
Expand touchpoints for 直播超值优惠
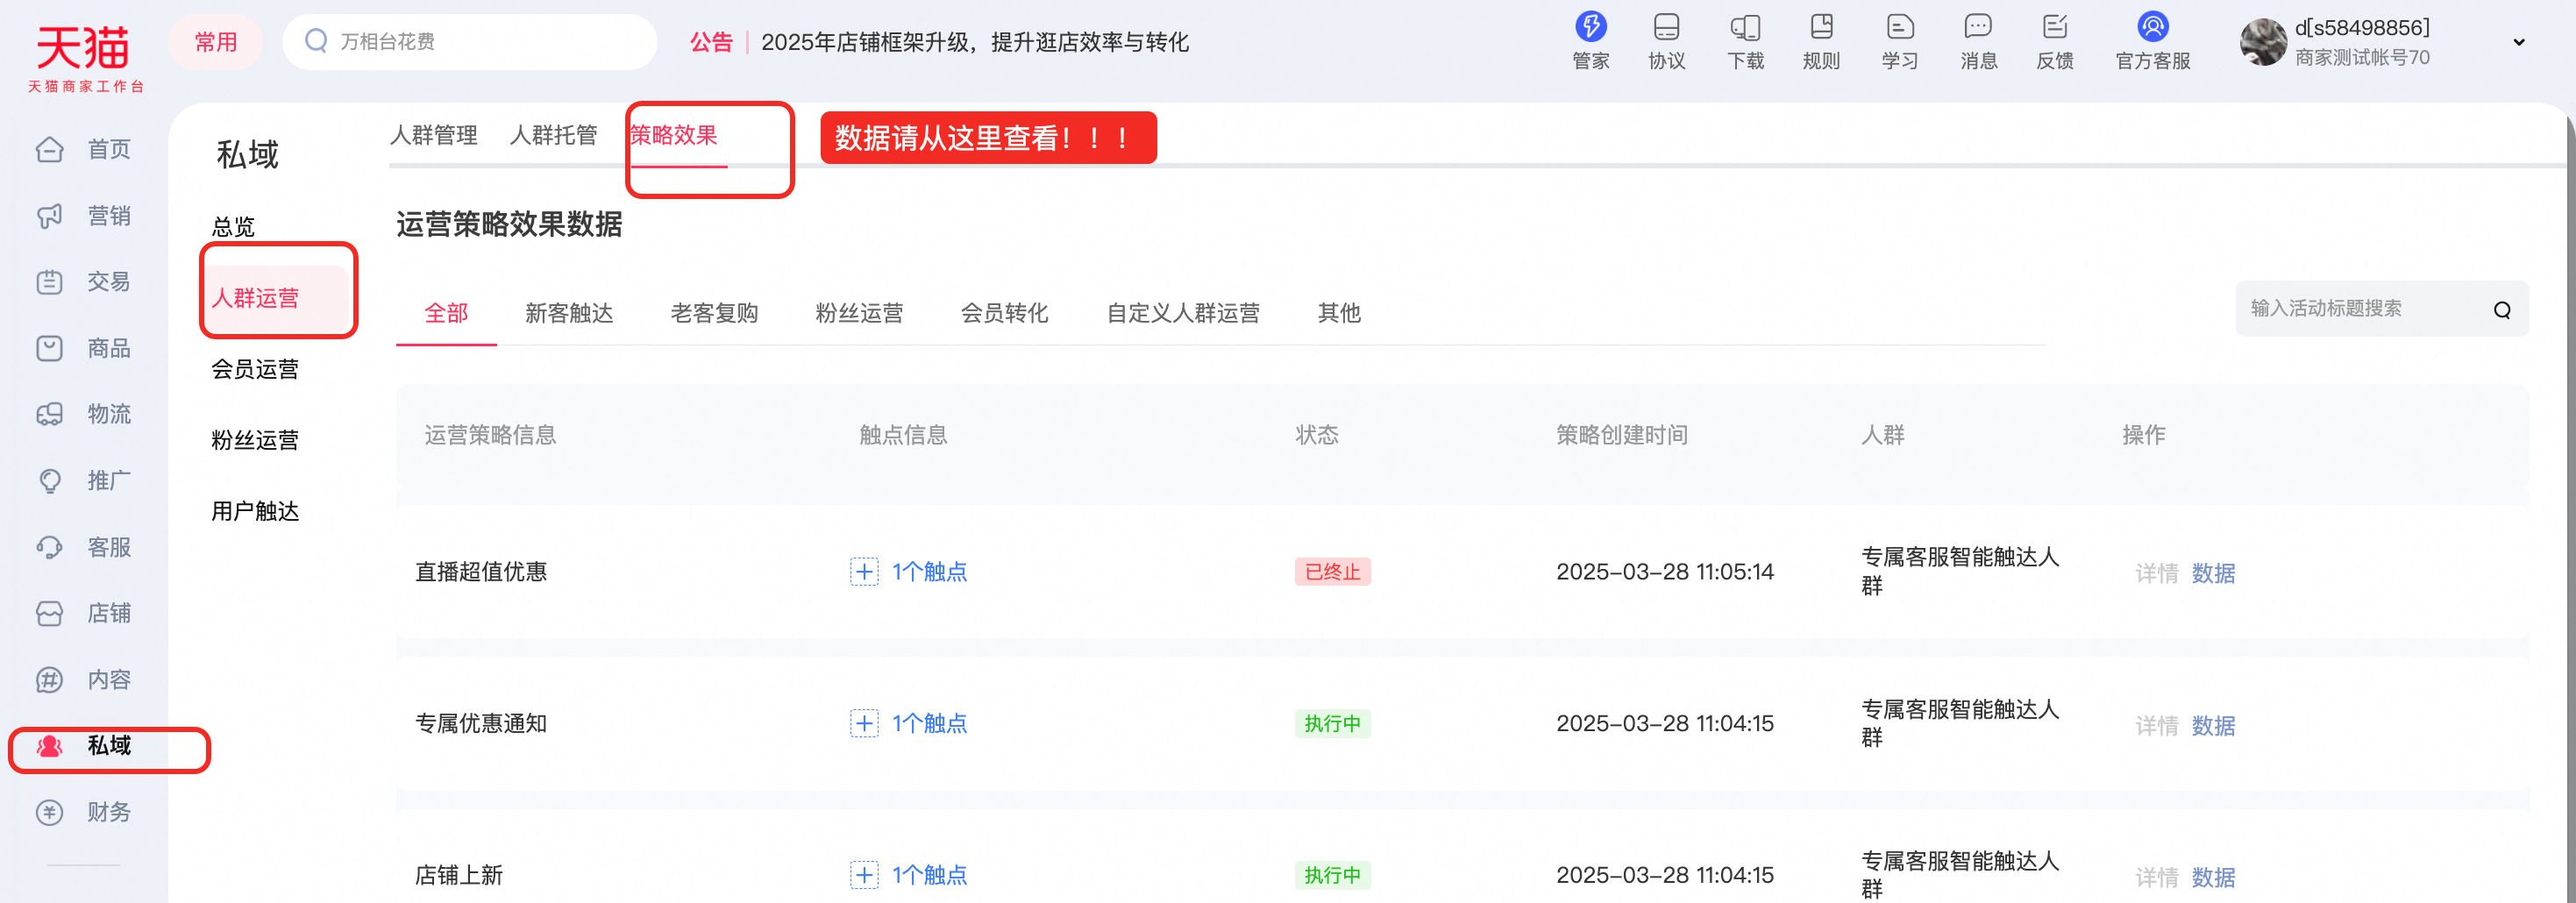864,572
